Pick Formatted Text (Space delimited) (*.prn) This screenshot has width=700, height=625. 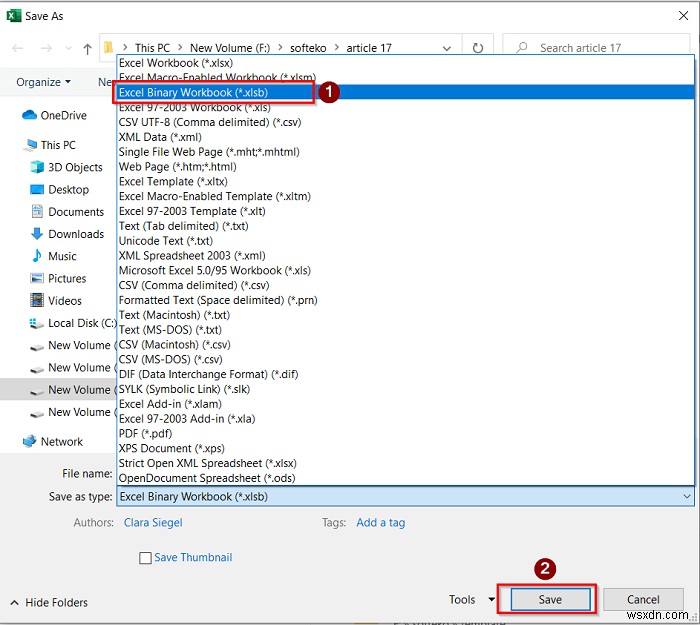pyautogui.click(x=405, y=300)
